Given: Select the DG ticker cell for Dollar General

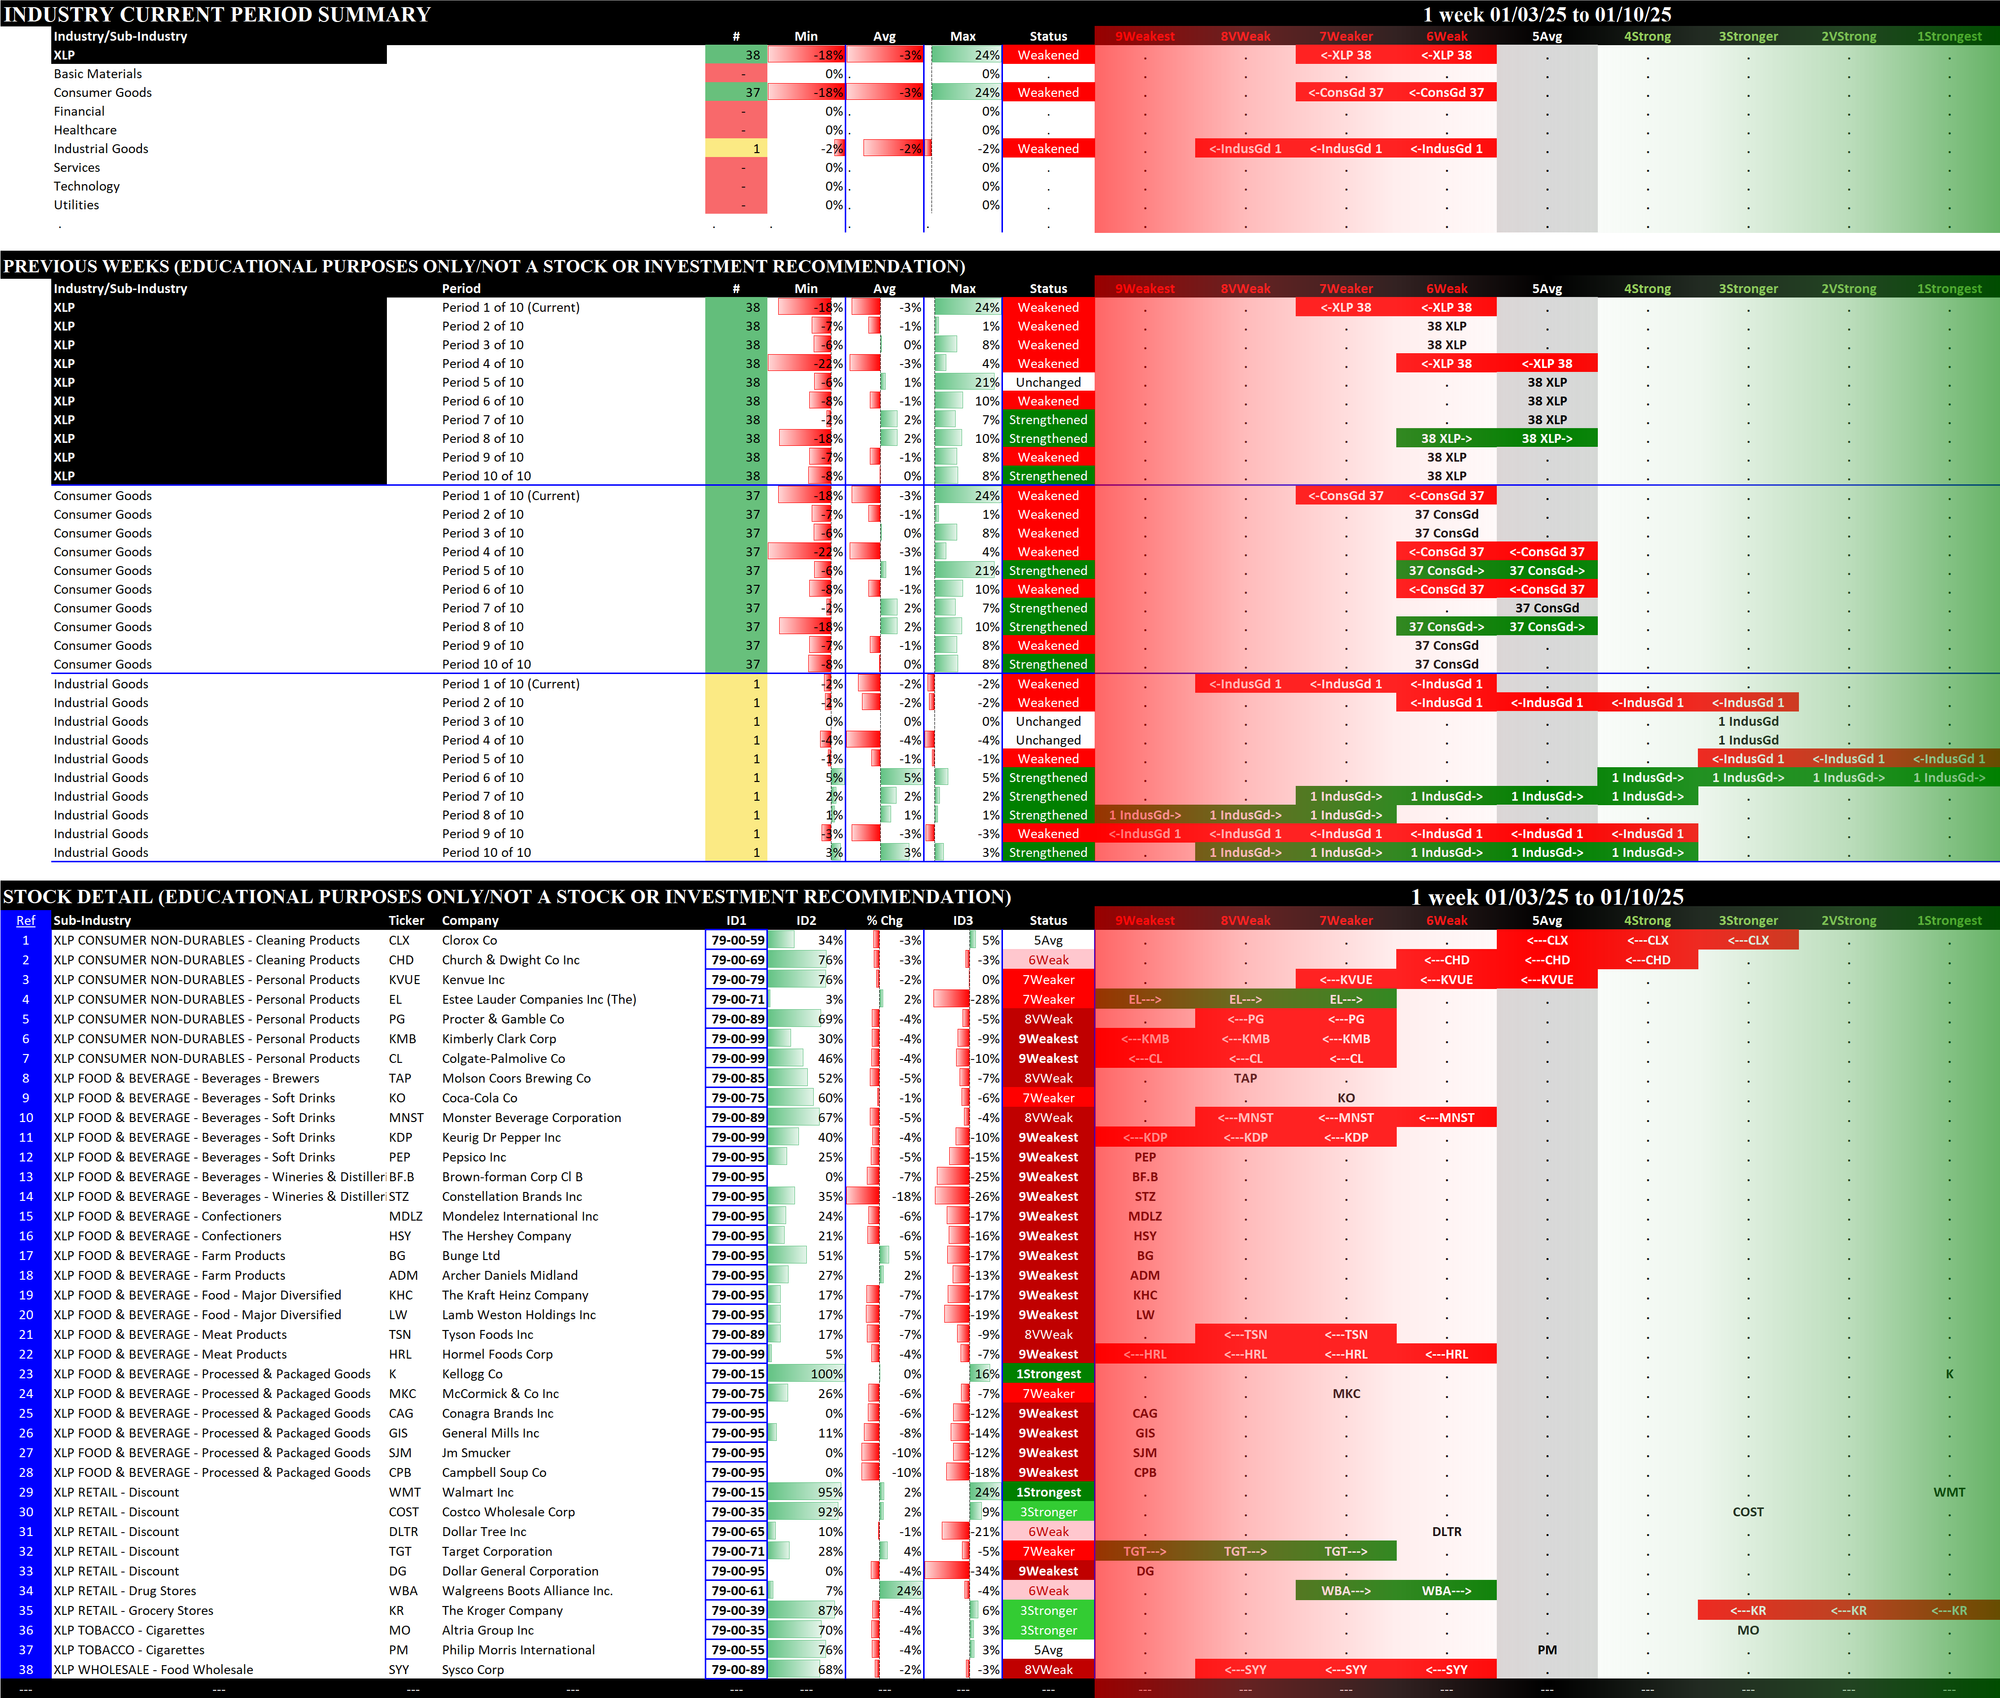Looking at the screenshot, I should (x=400, y=1571).
